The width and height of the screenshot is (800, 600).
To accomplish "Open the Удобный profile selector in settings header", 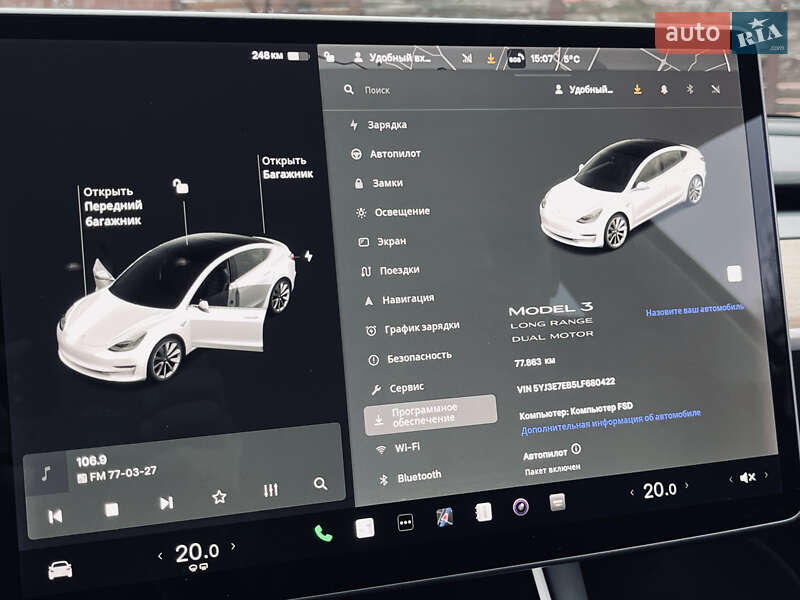I will pyautogui.click(x=584, y=90).
